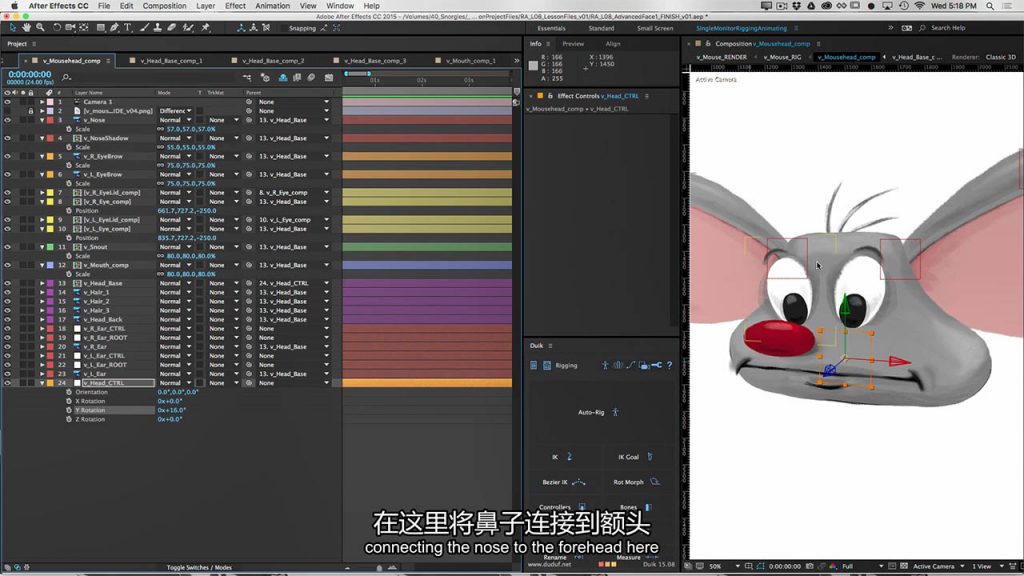This screenshot has width=1024, height=576.
Task: Hide the Camera 1 layer
Action: point(7,102)
